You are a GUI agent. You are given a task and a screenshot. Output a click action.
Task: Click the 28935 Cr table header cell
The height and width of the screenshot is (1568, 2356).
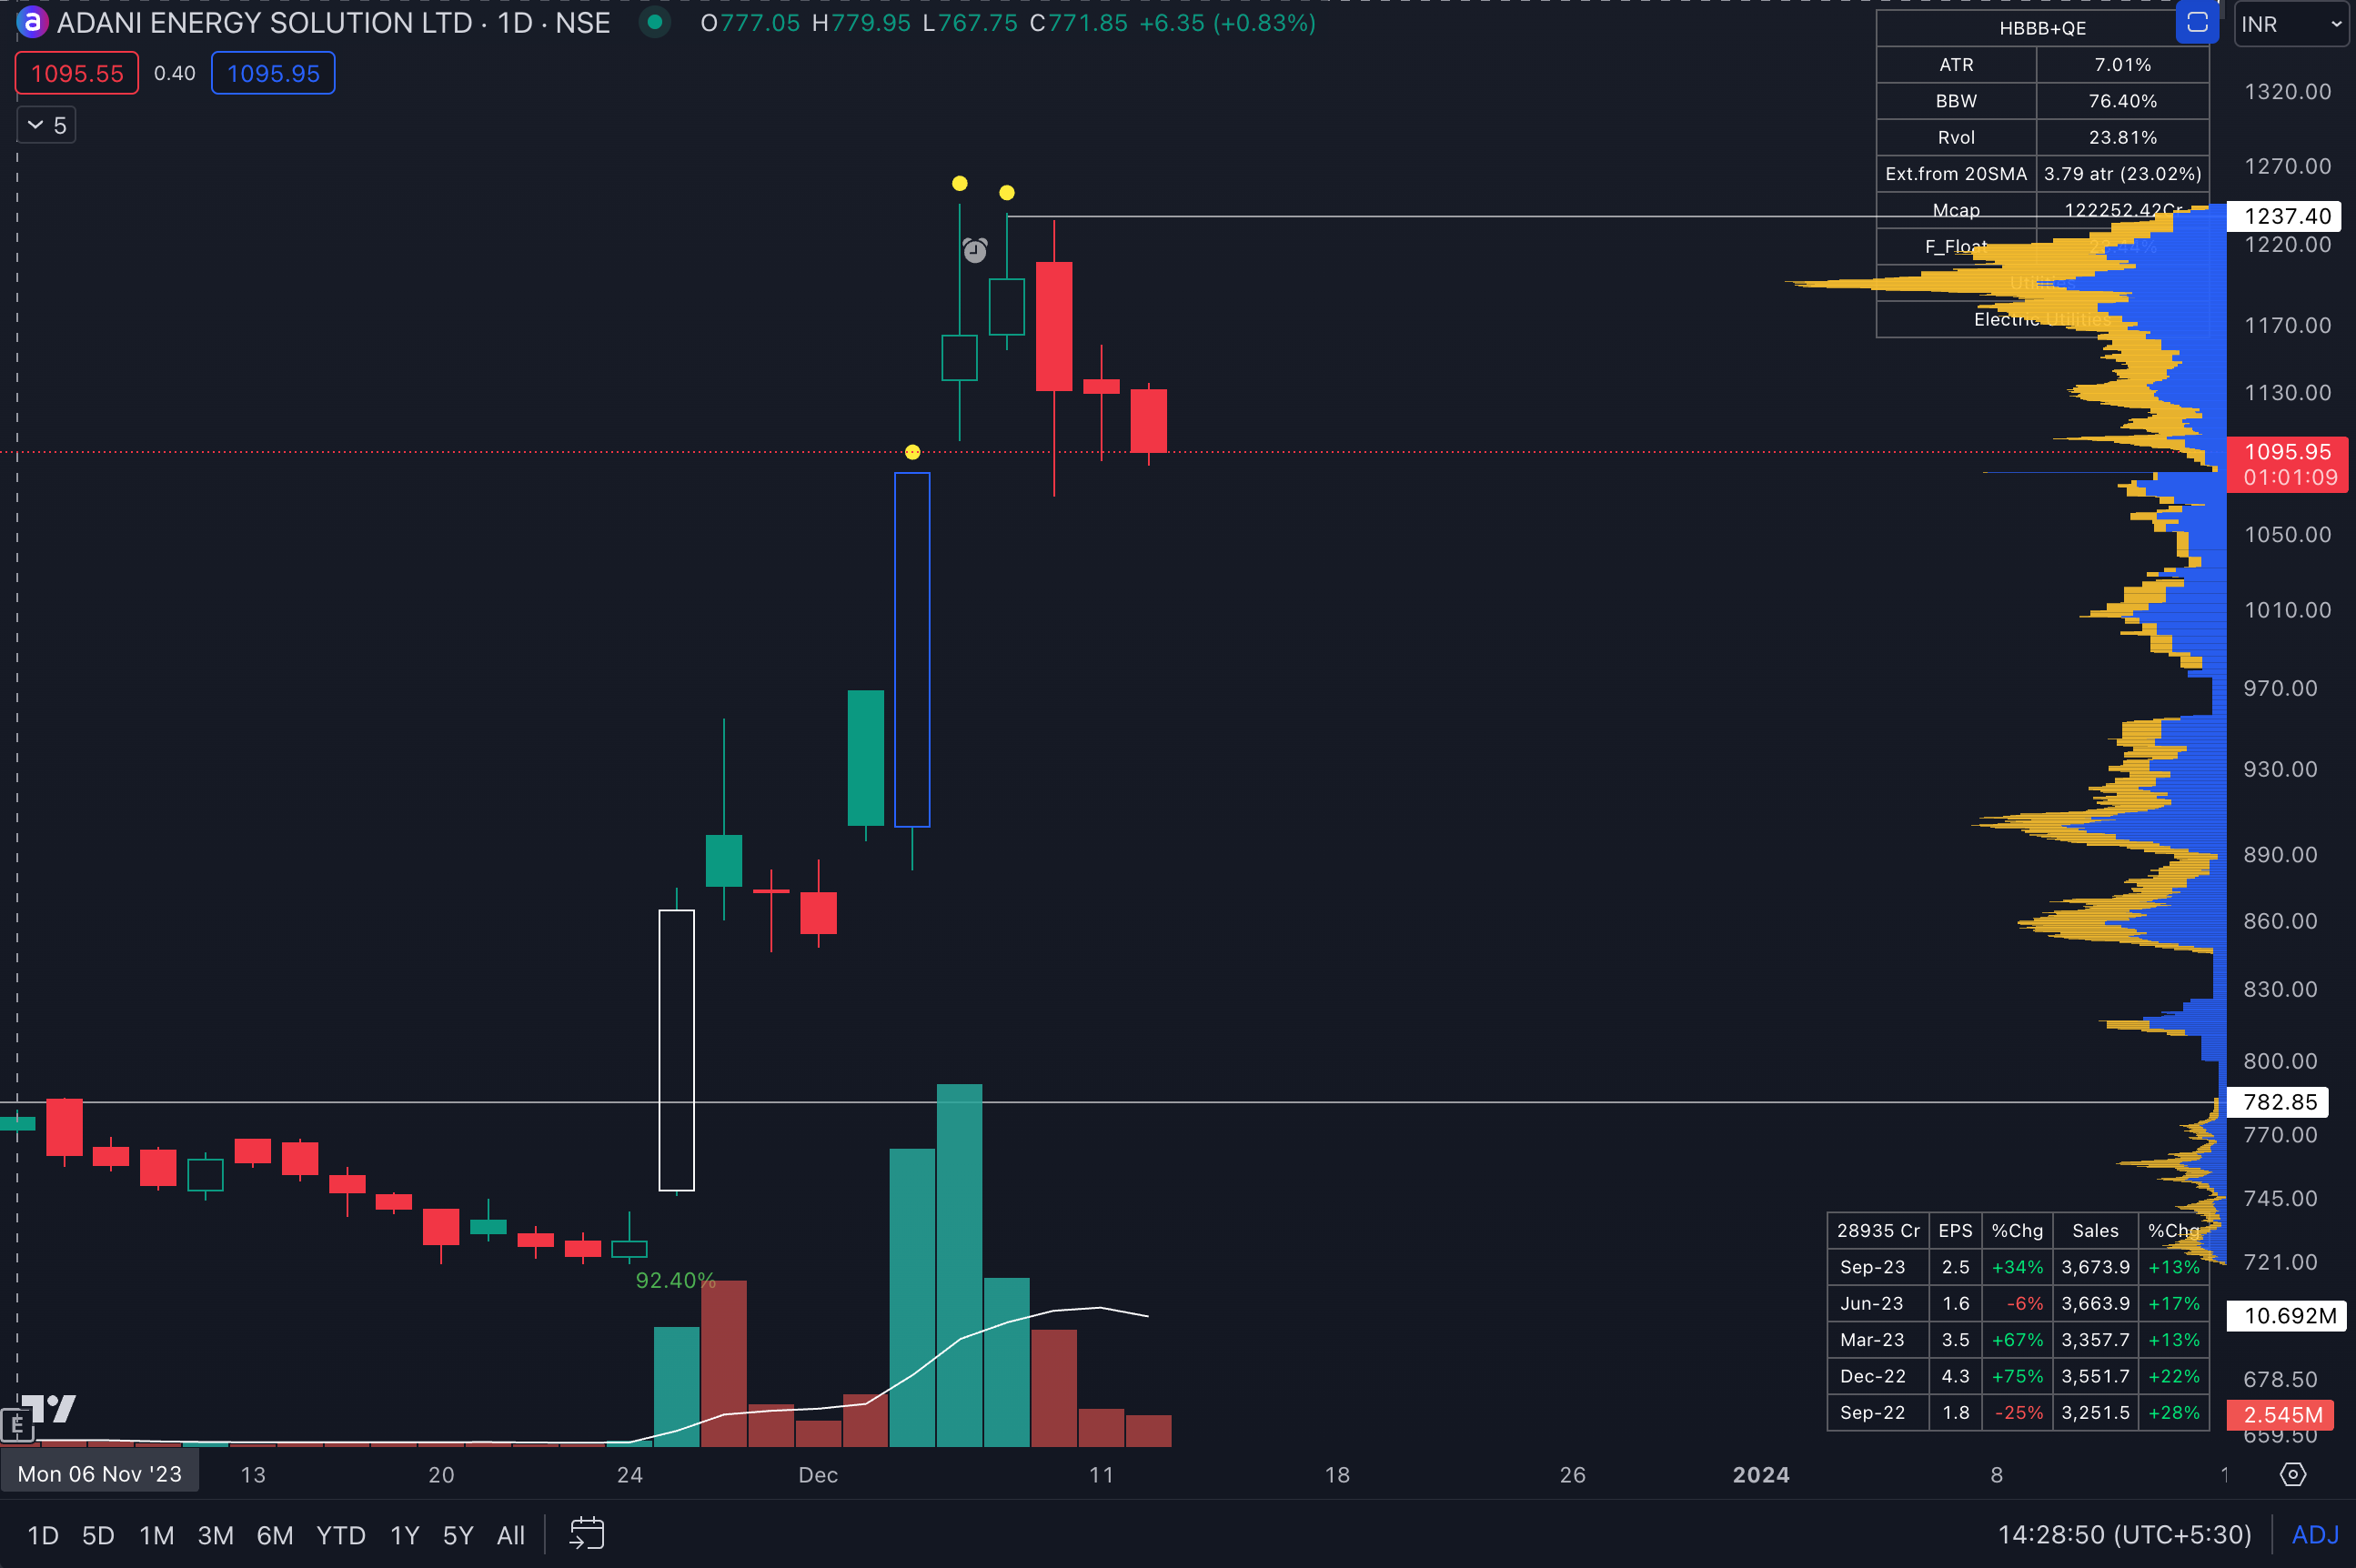pyautogui.click(x=1878, y=1231)
